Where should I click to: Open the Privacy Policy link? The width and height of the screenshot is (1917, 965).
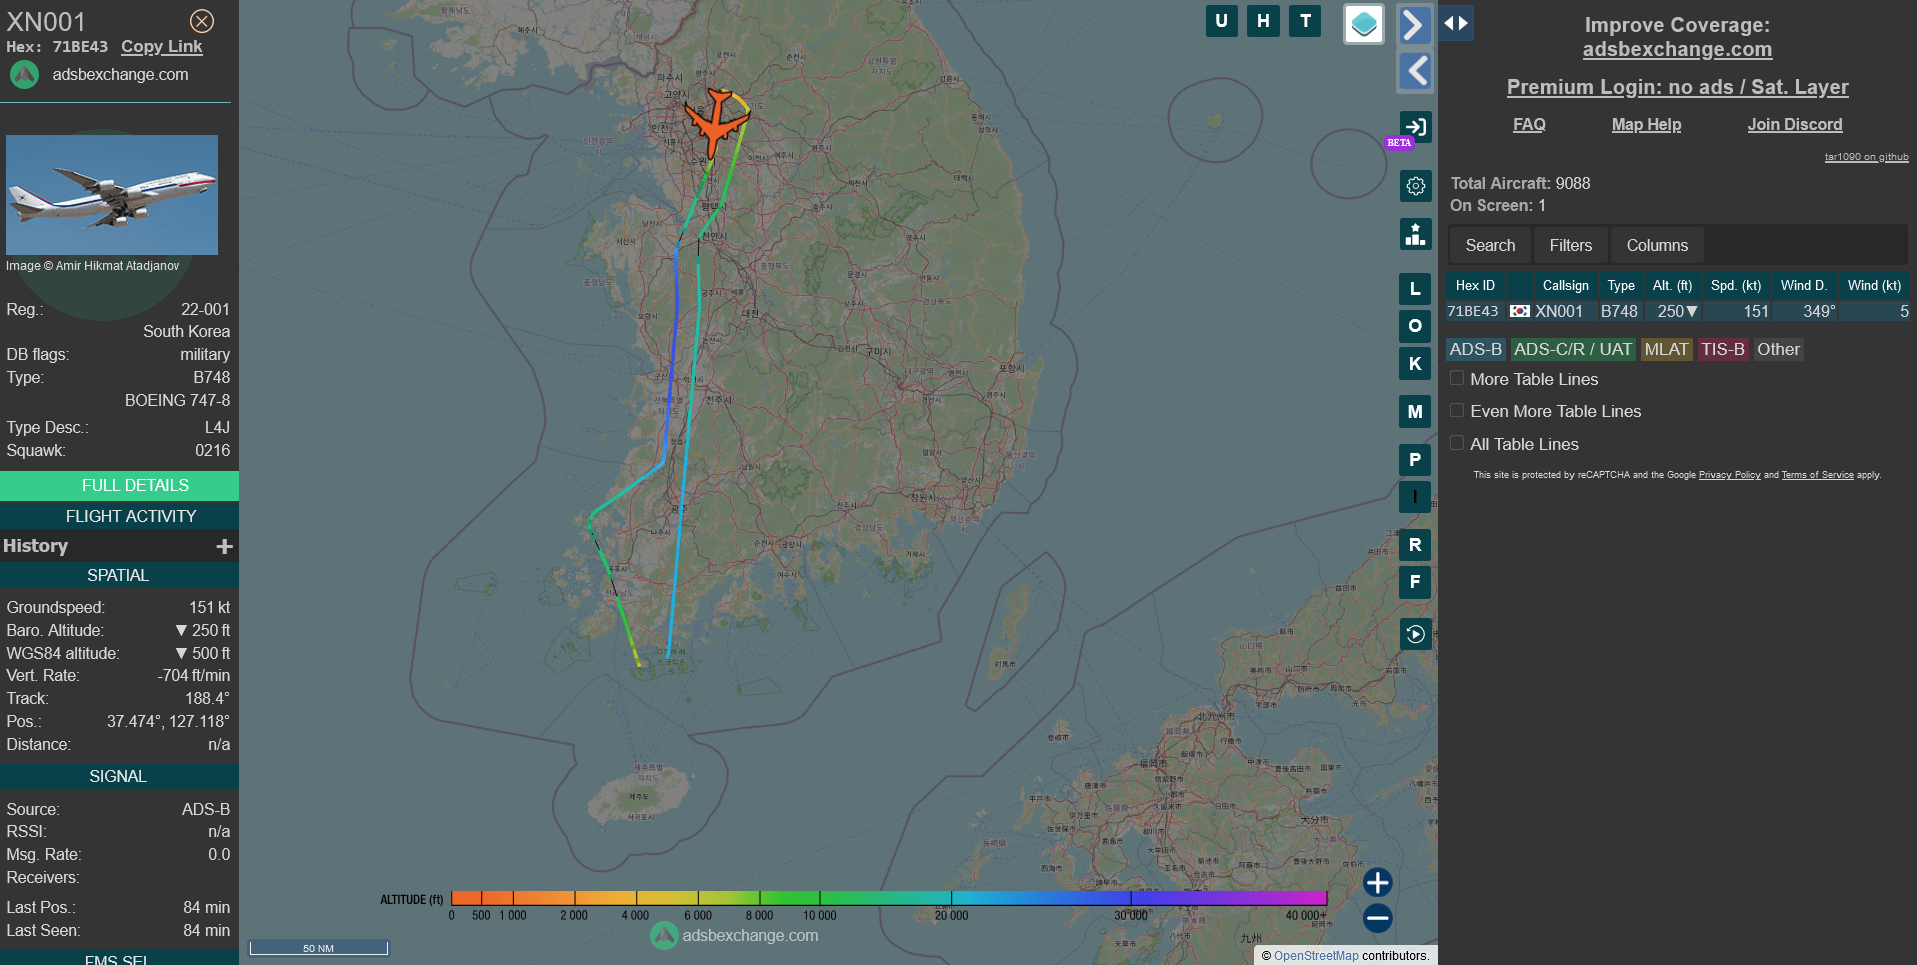point(1729,475)
